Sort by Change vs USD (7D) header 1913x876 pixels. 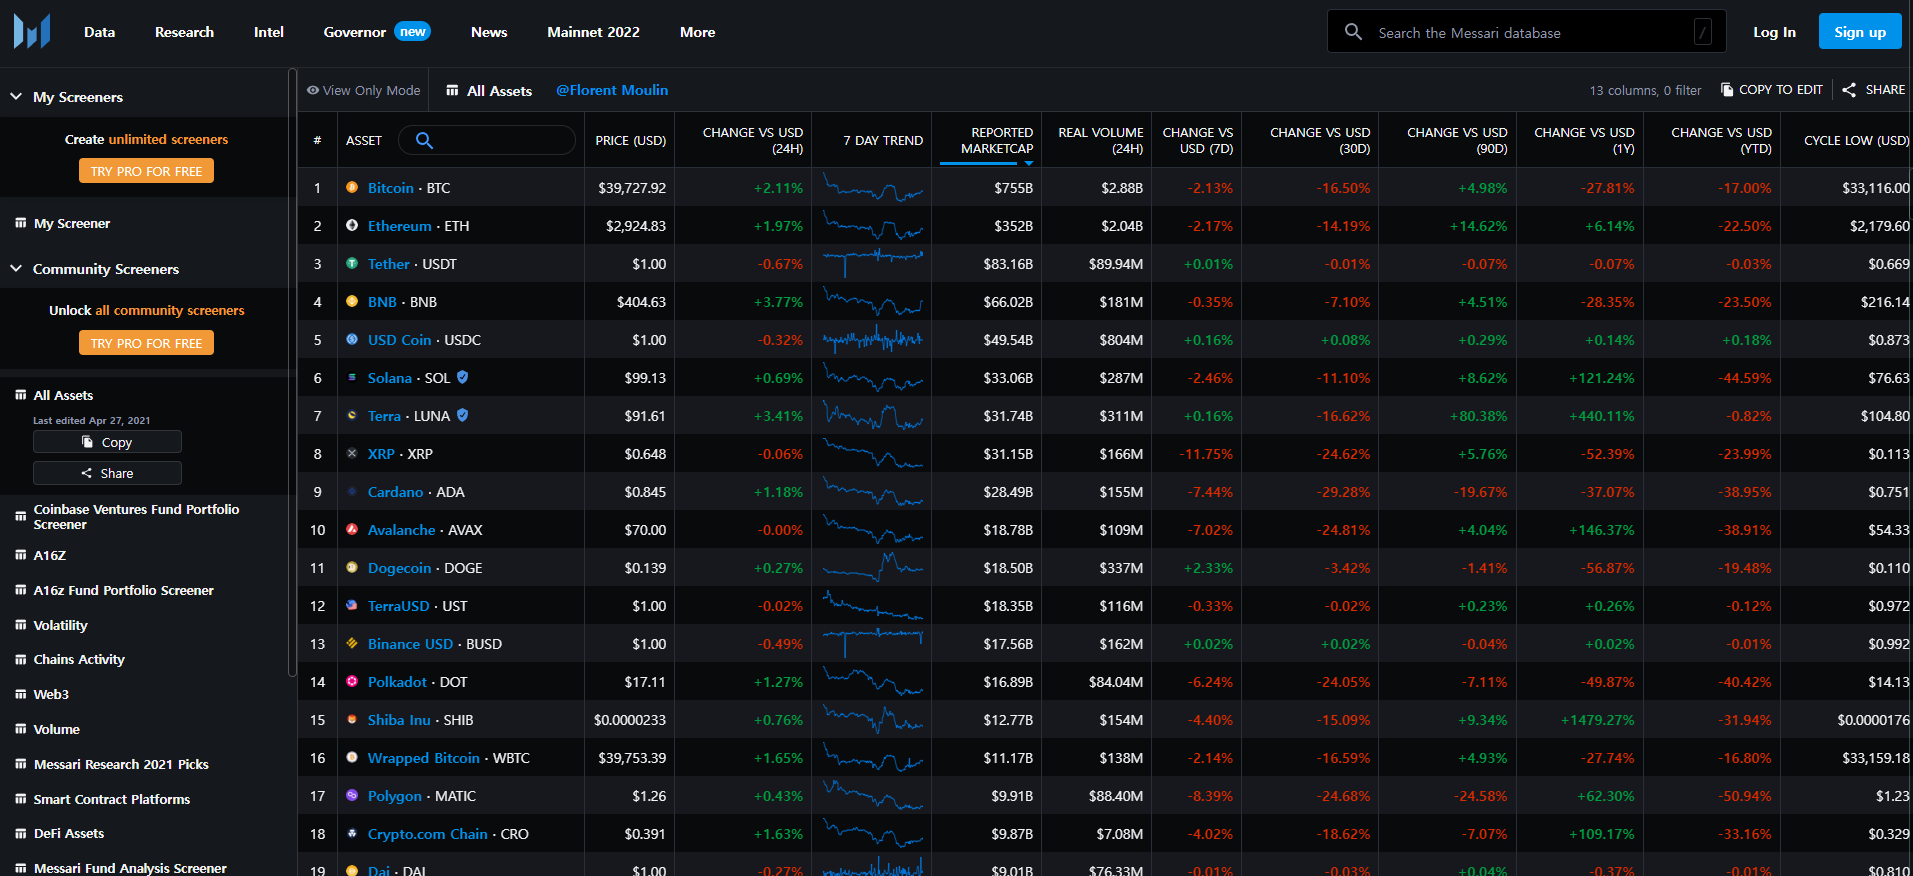pos(1197,140)
